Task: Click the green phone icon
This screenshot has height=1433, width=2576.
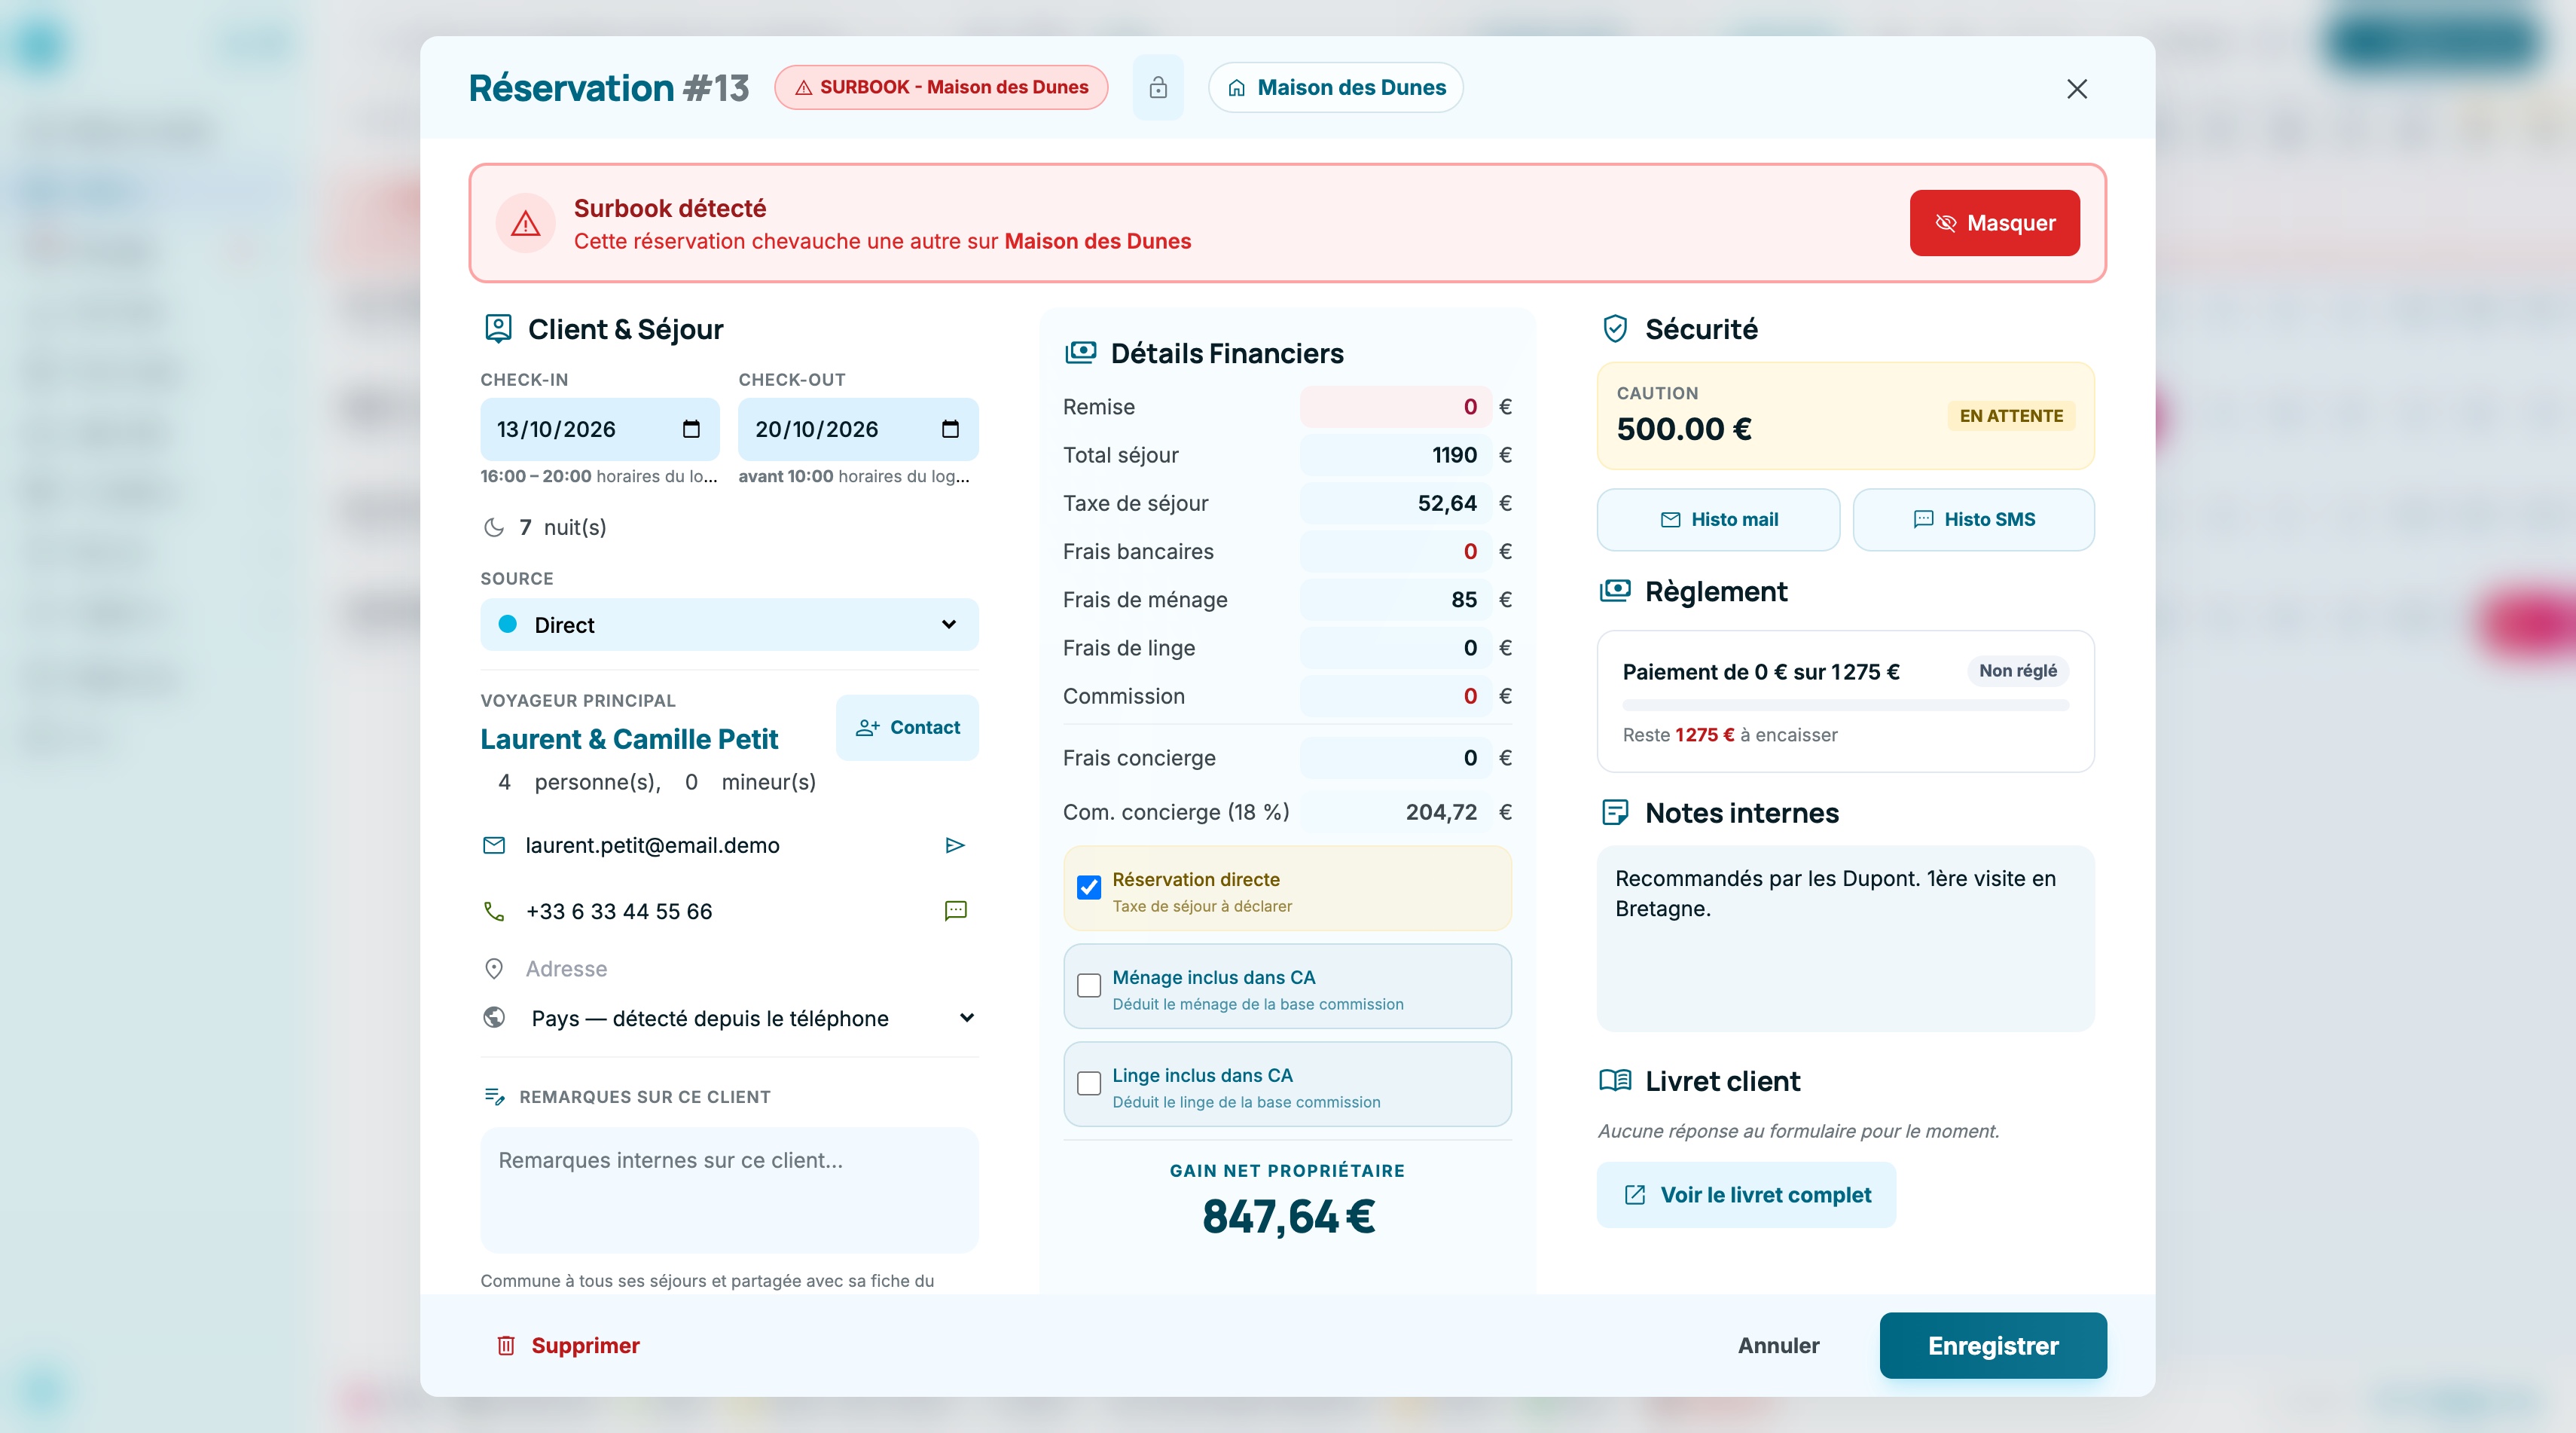Action: coord(494,911)
